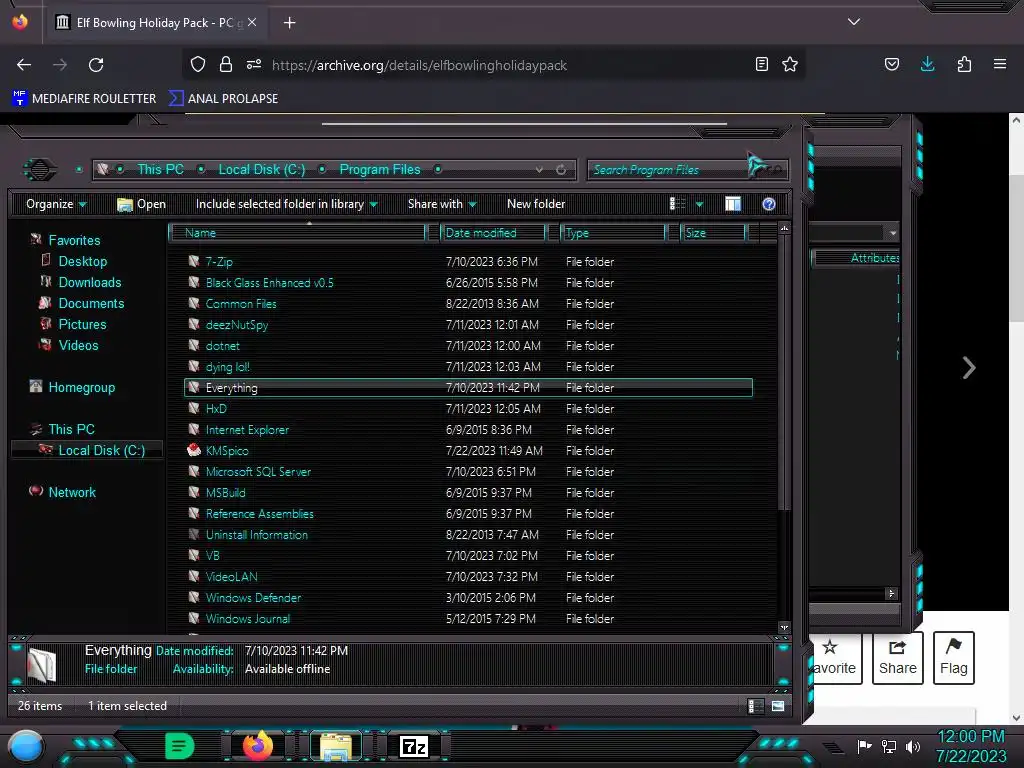Open the extensions puzzle icon
Viewport: 1024px width, 768px height.
[x=964, y=64]
